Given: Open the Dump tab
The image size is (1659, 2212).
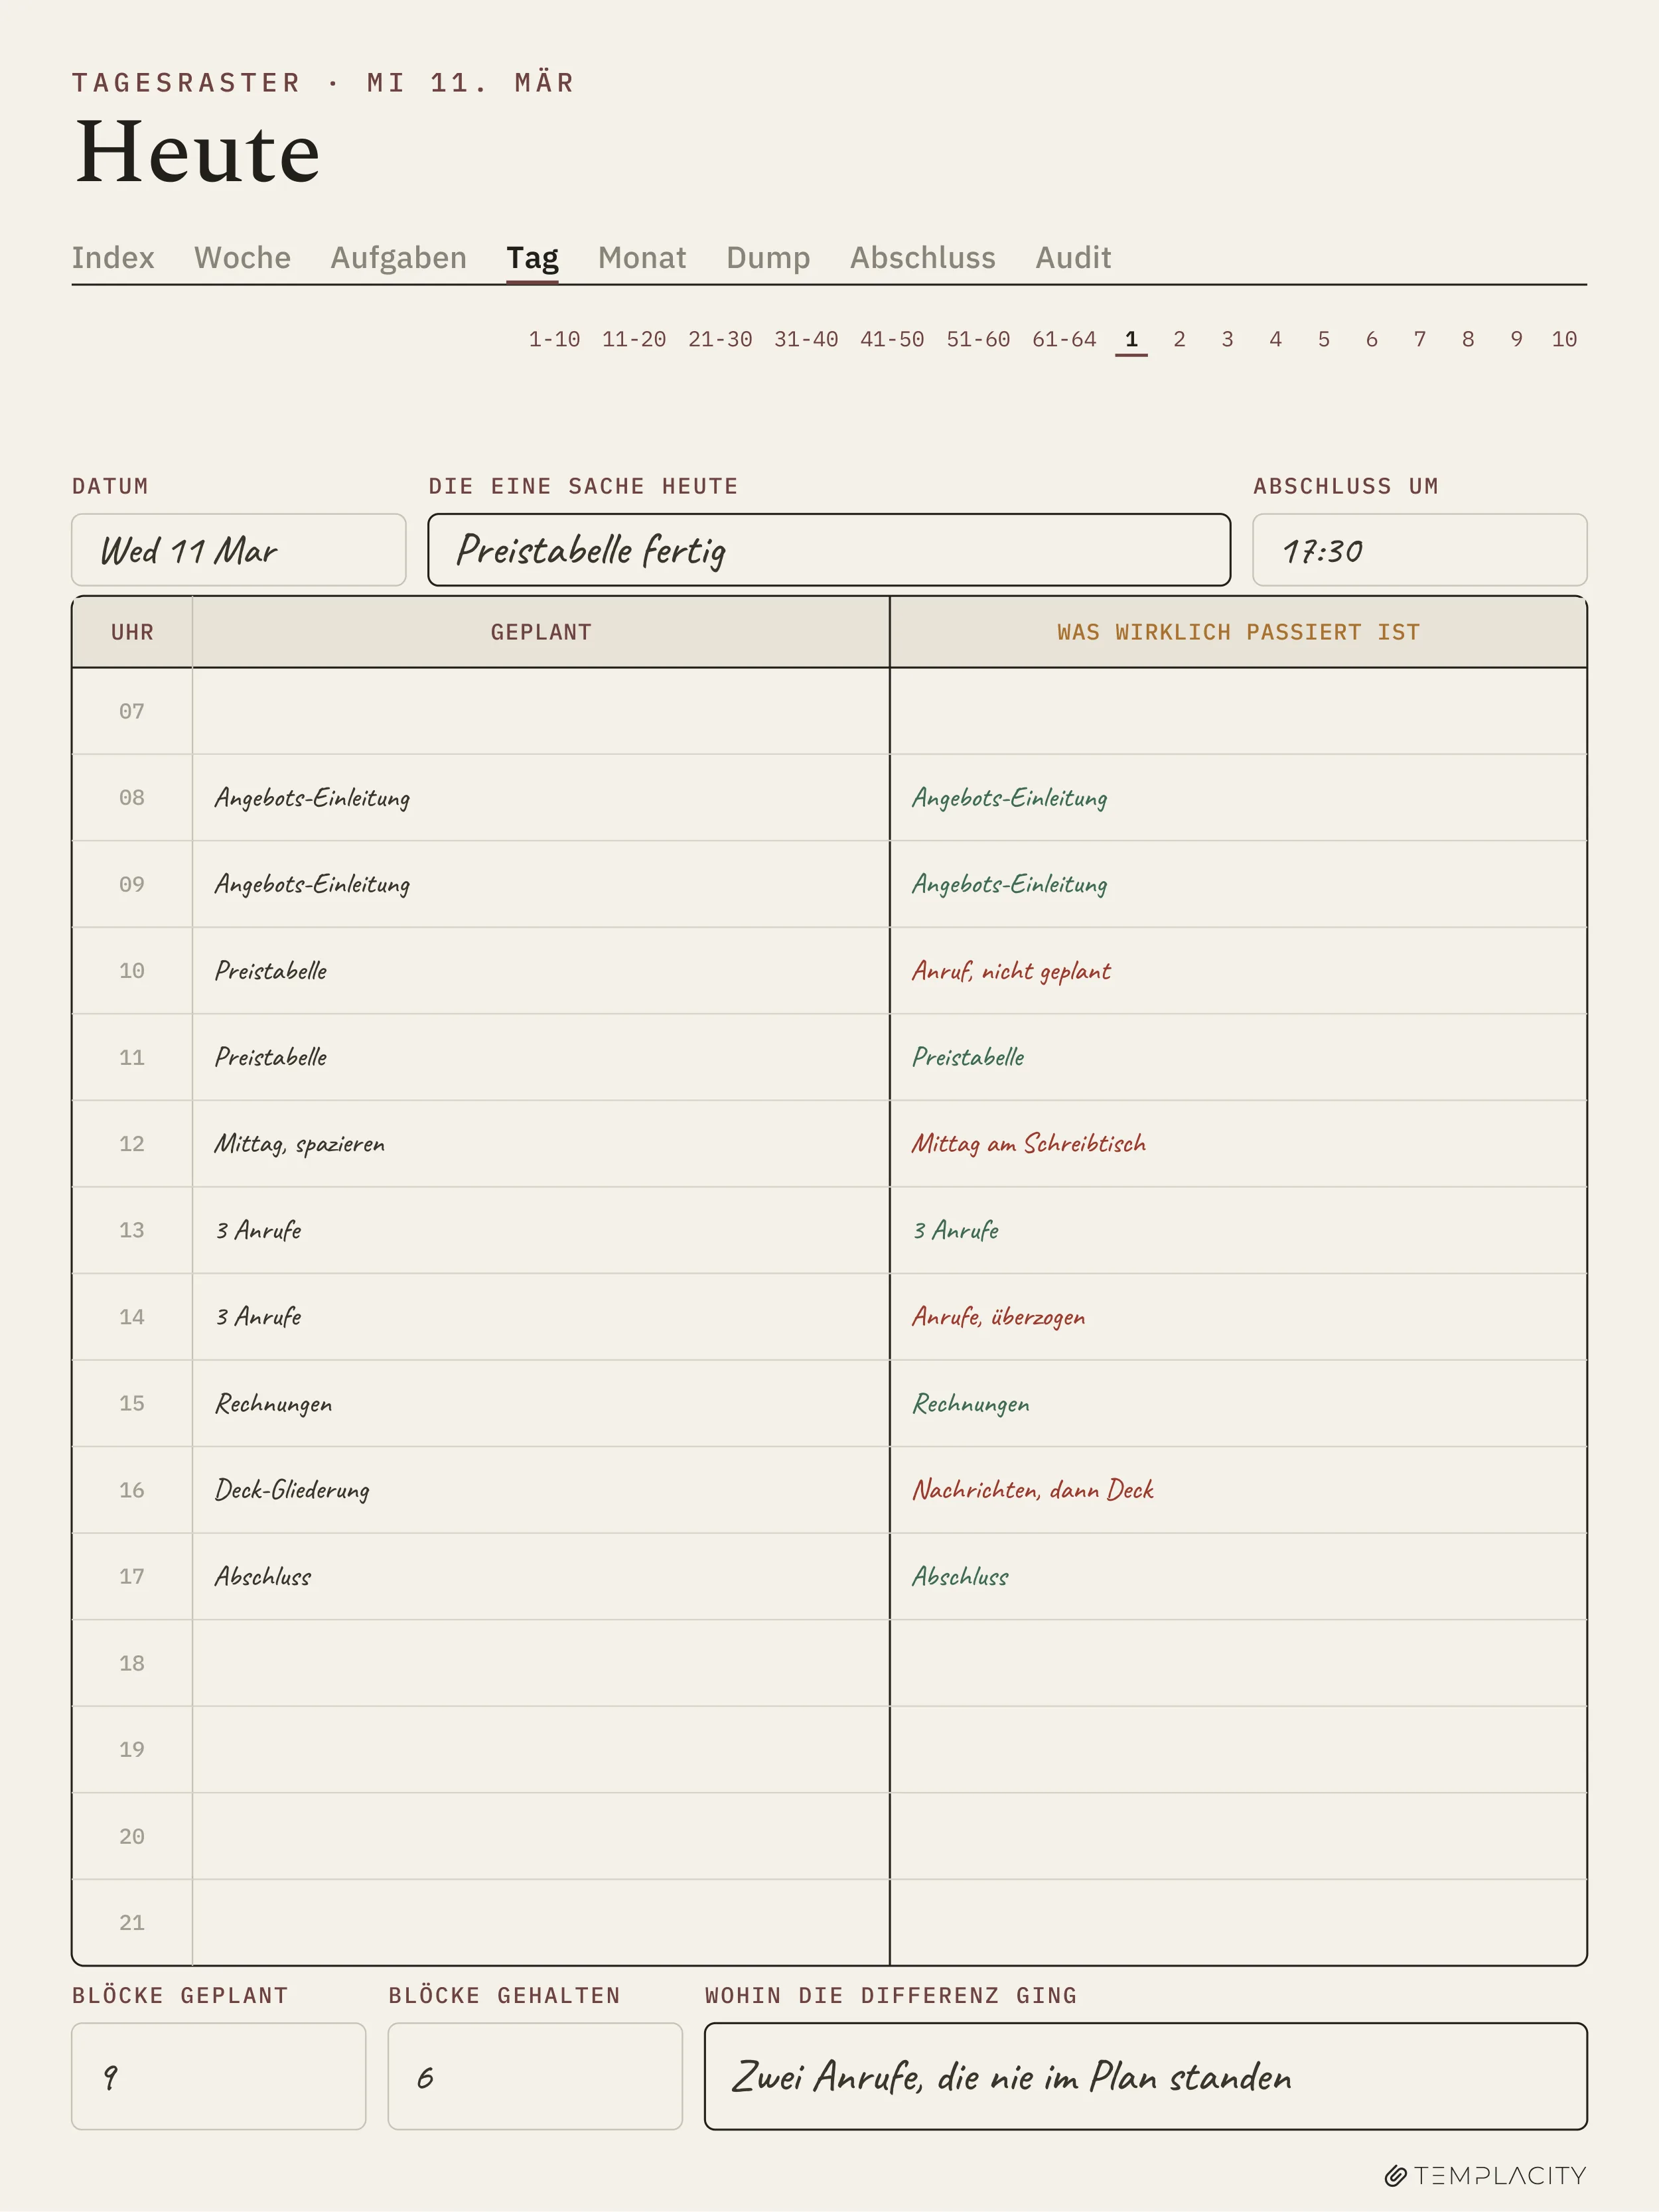Looking at the screenshot, I should point(768,258).
